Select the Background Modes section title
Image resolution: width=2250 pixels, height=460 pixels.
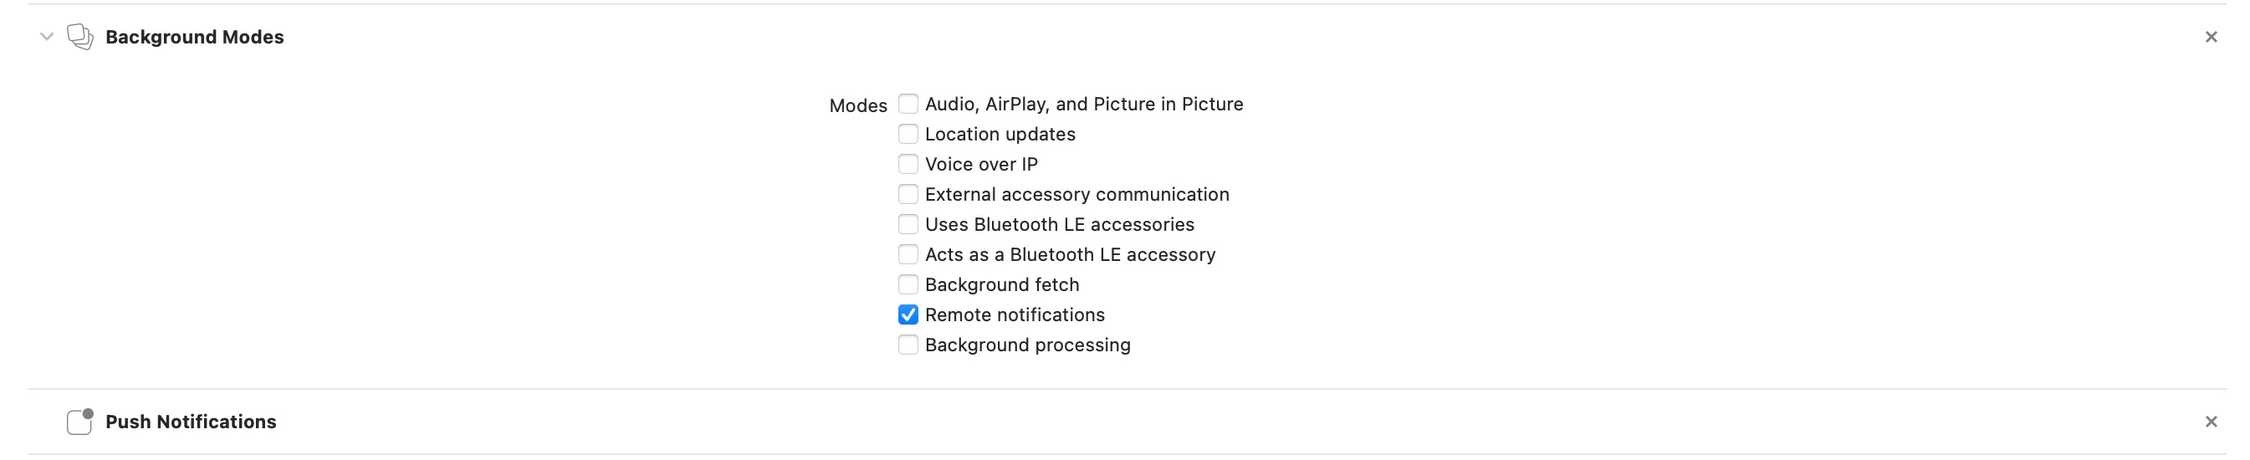tap(195, 37)
